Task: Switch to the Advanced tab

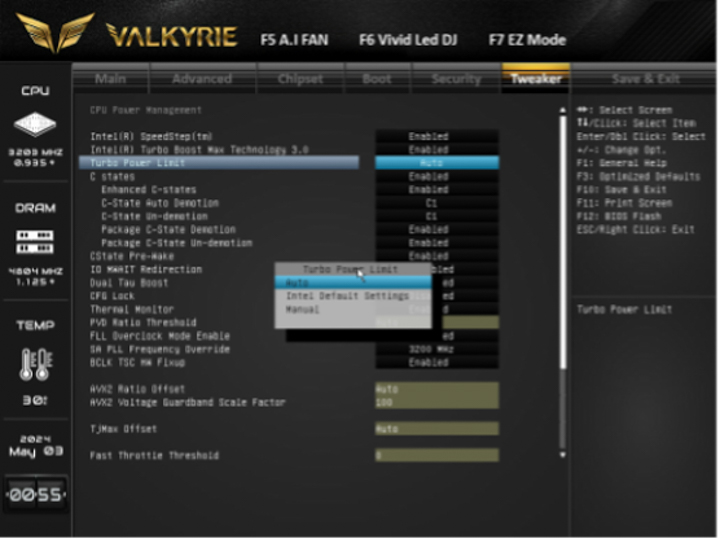Action: click(x=202, y=79)
